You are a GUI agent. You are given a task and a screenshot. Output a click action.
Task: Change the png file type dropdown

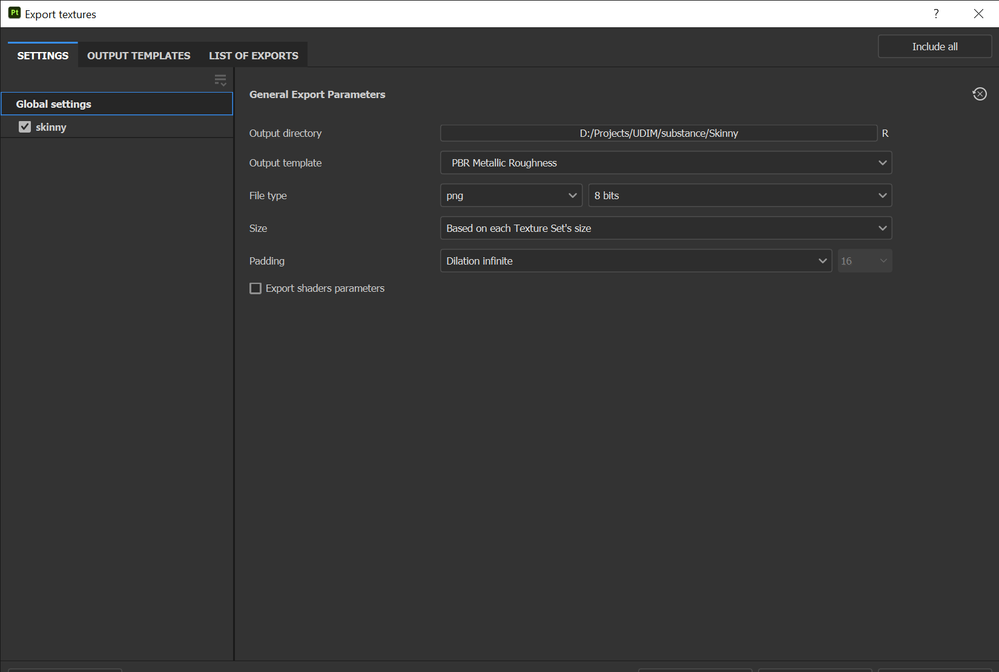(511, 195)
